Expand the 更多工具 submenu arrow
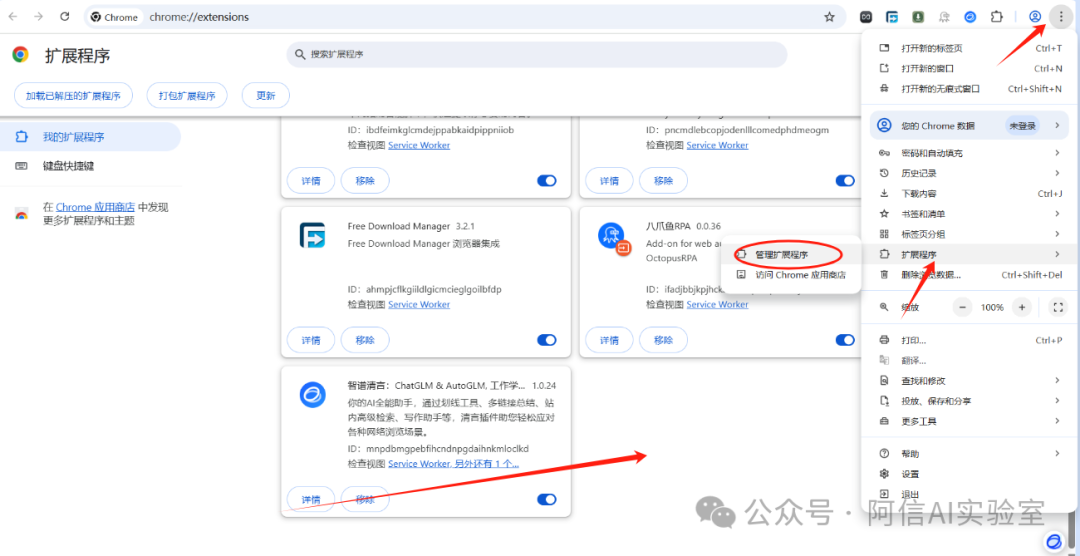The height and width of the screenshot is (556, 1080). (x=1057, y=421)
